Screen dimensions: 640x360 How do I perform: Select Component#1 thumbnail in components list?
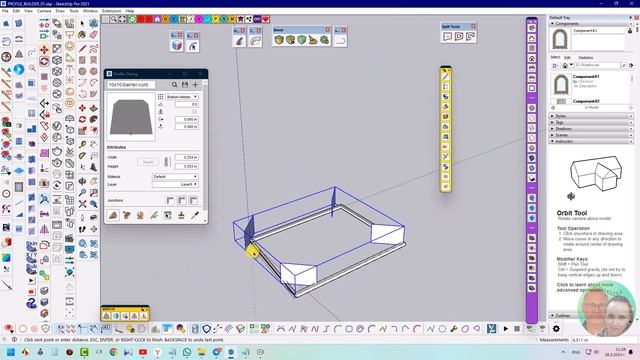tap(561, 85)
